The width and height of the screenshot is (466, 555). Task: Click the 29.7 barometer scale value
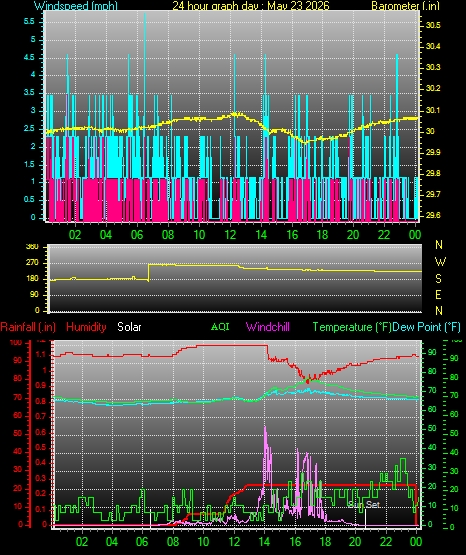[x=433, y=194]
